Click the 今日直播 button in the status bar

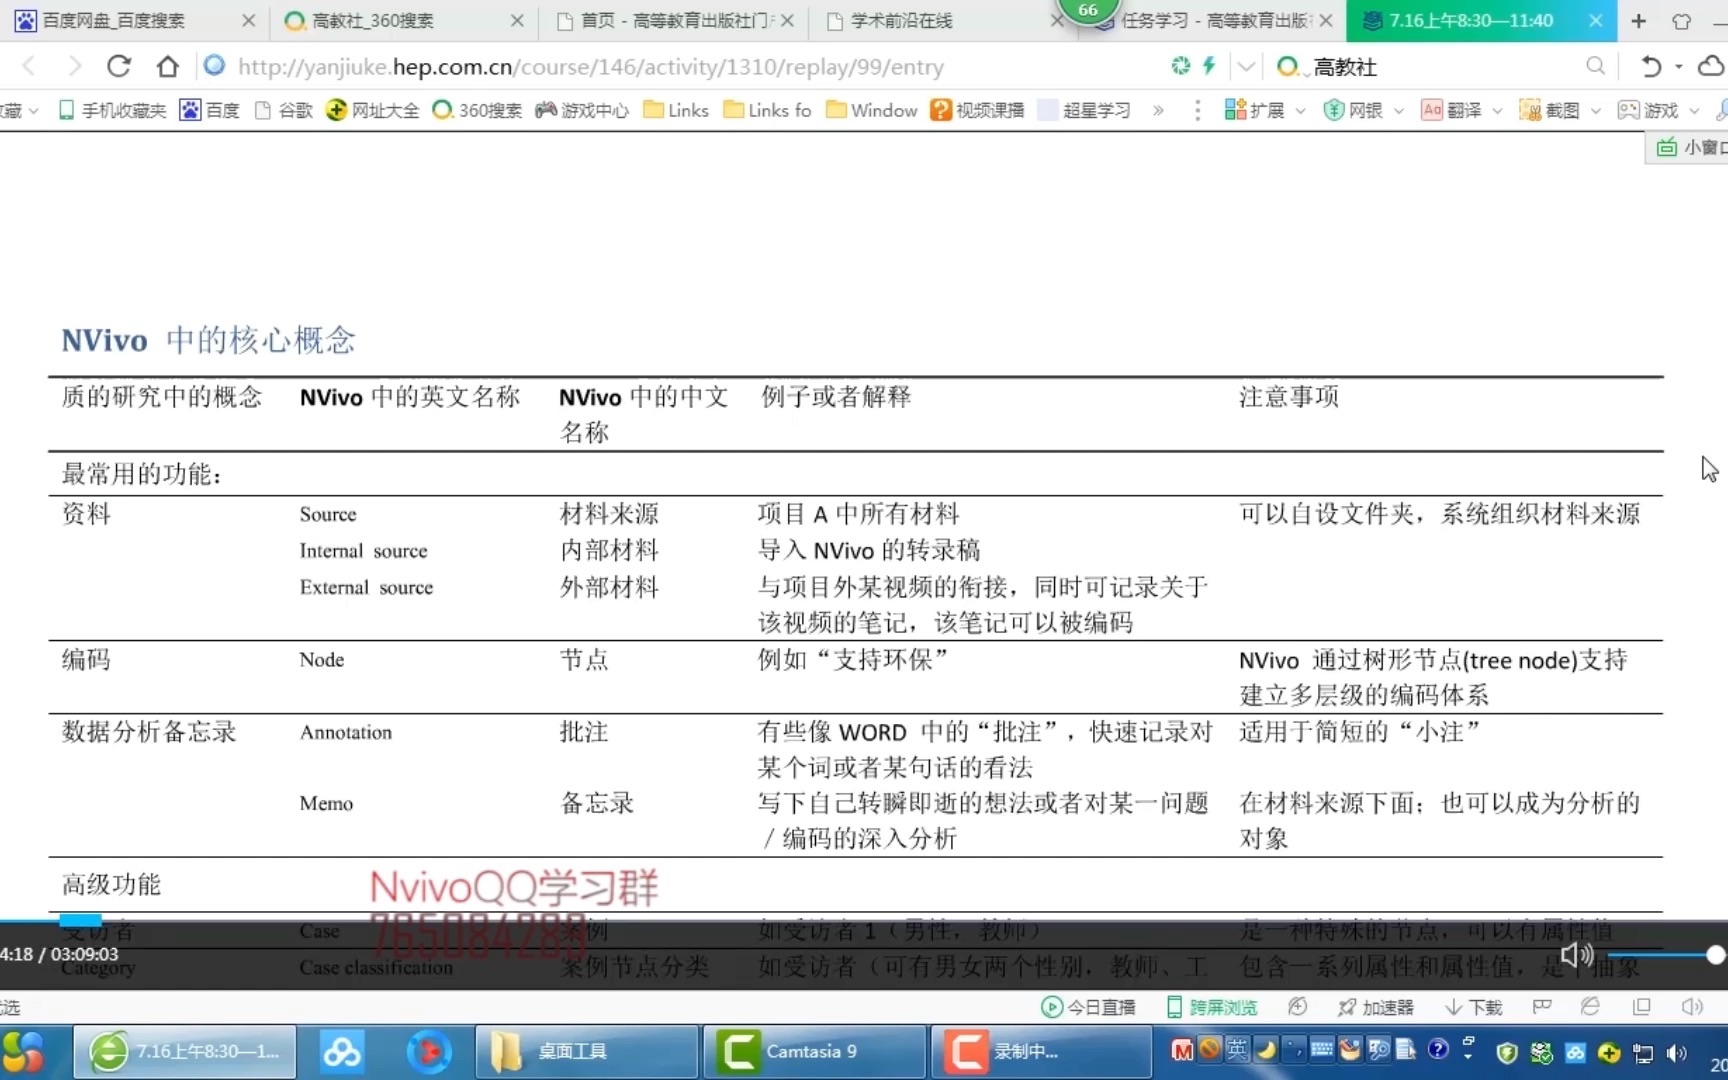coord(1089,1007)
